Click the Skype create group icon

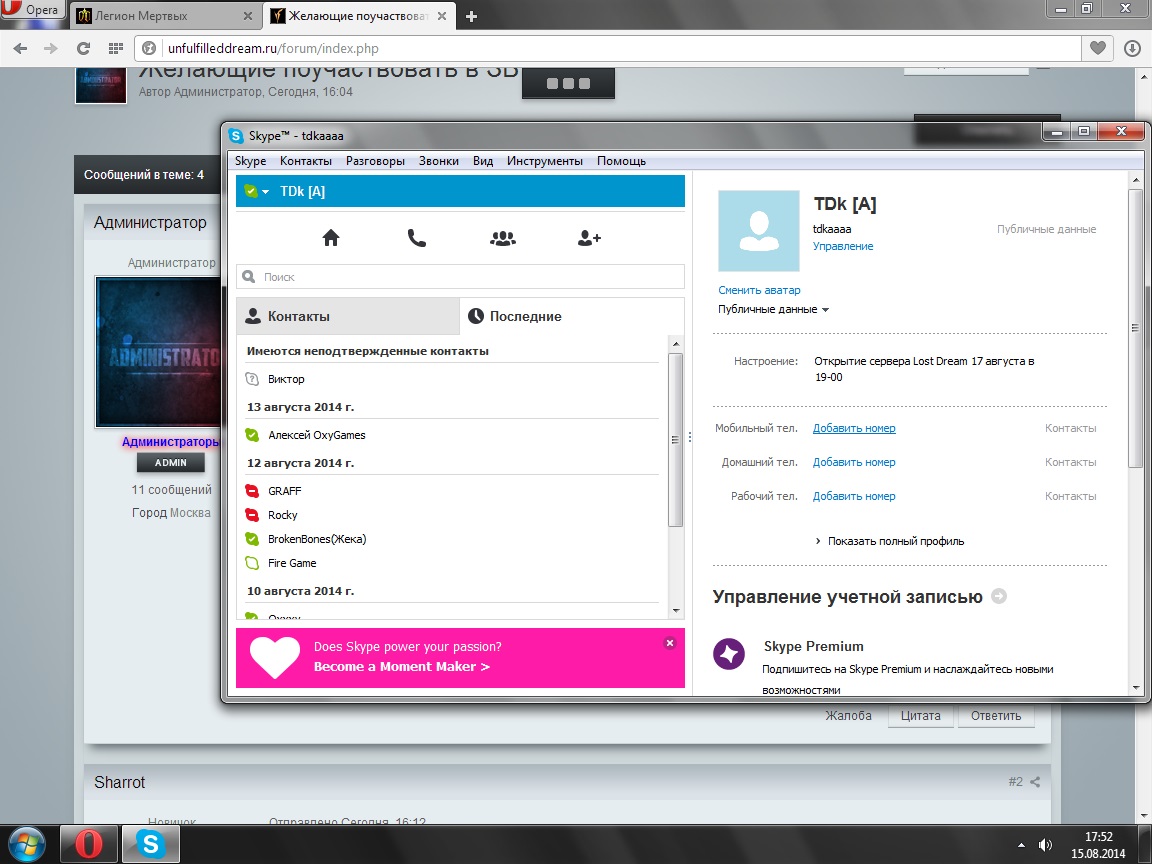(x=503, y=238)
